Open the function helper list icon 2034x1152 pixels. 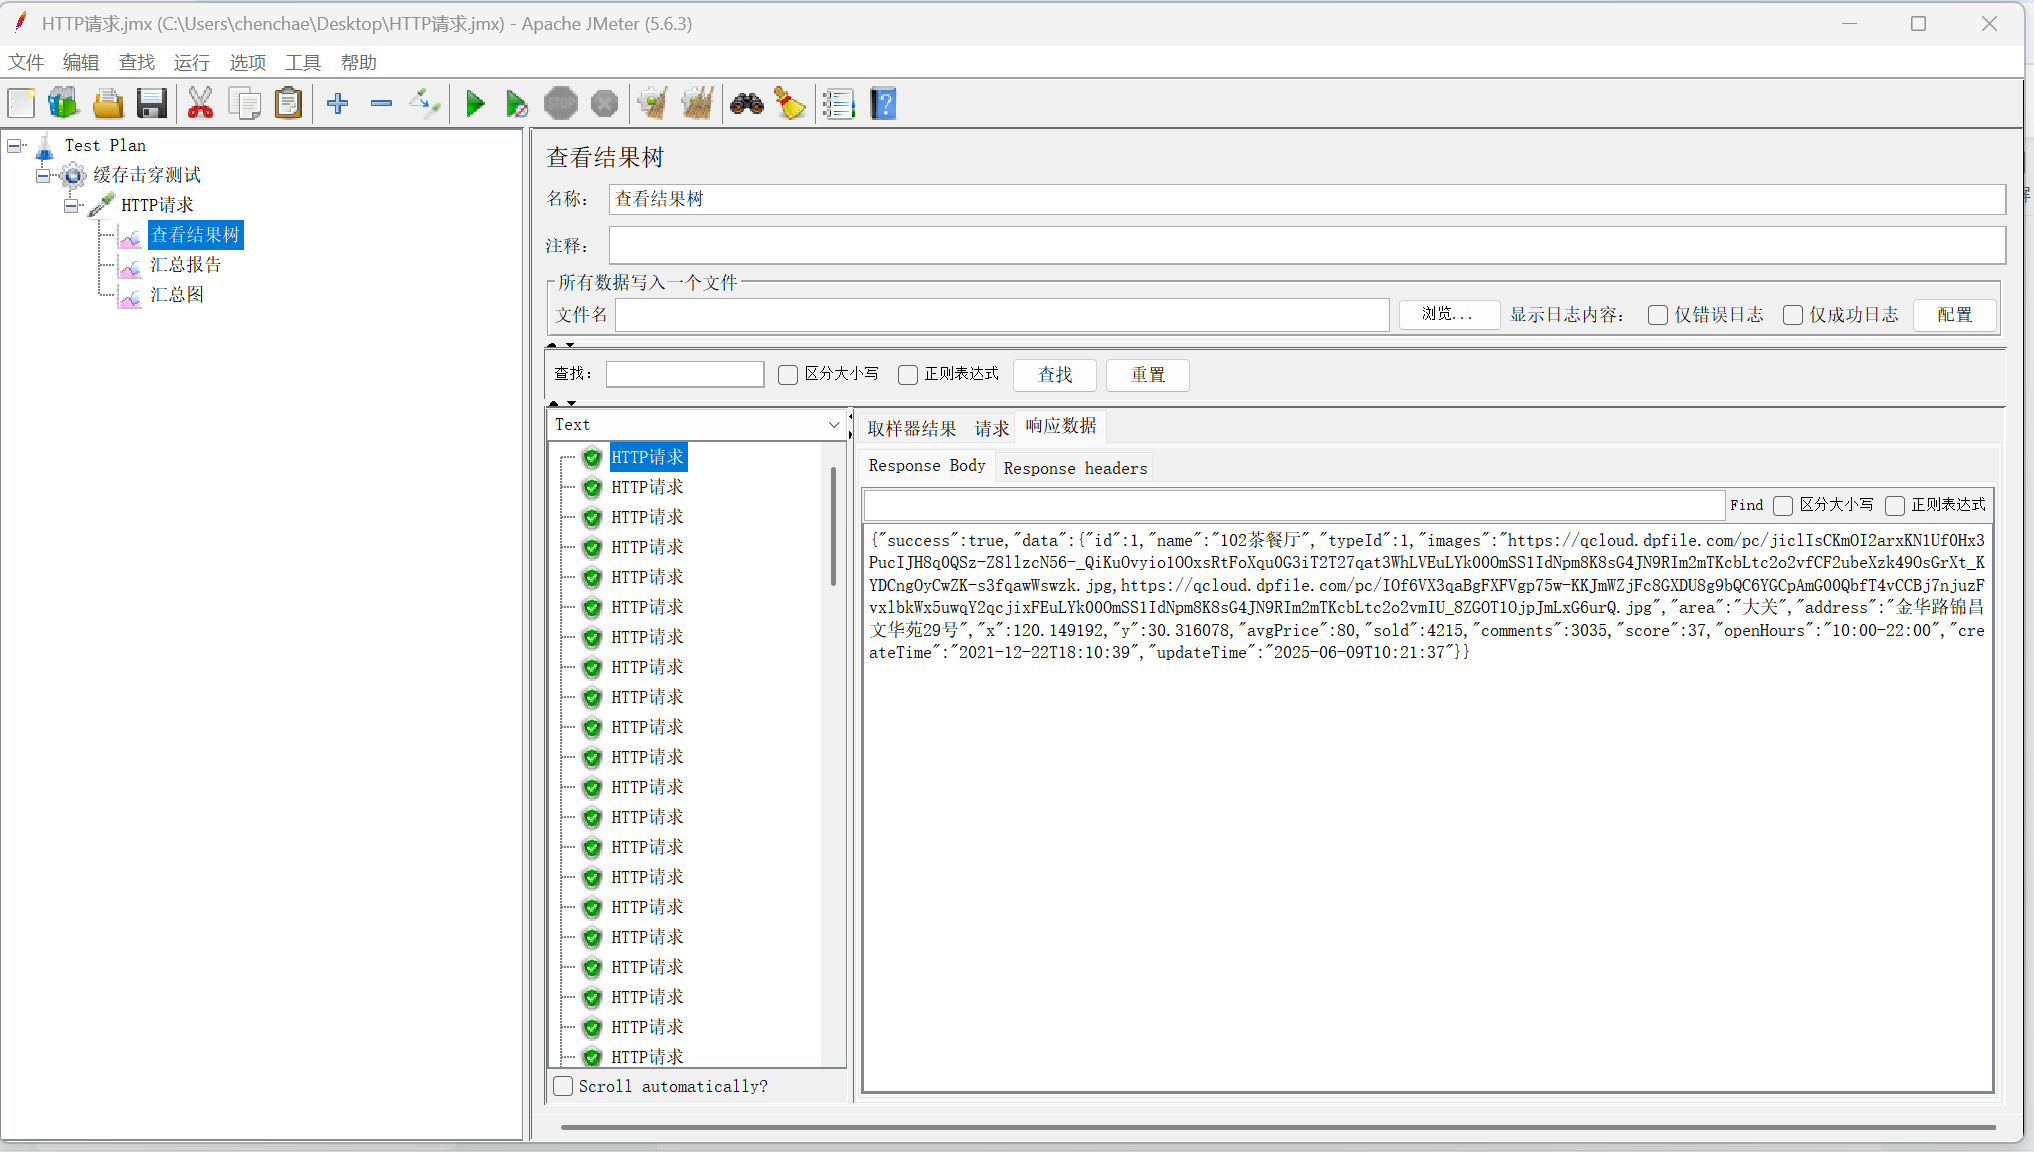838,104
